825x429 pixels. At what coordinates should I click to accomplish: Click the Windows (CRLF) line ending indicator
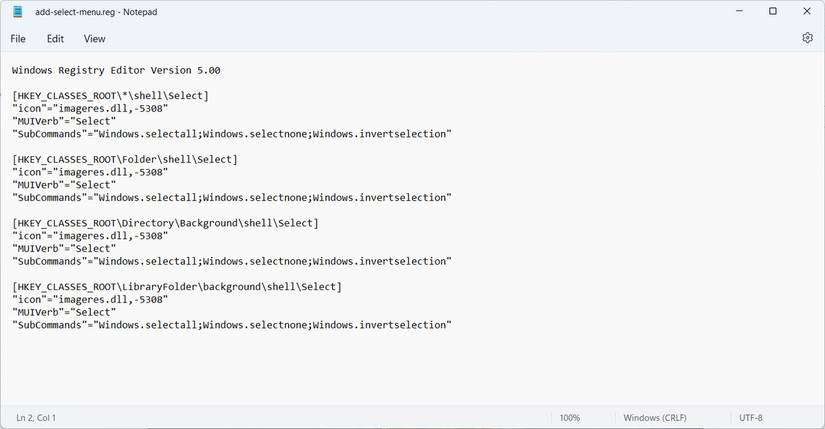pyautogui.click(x=655, y=417)
